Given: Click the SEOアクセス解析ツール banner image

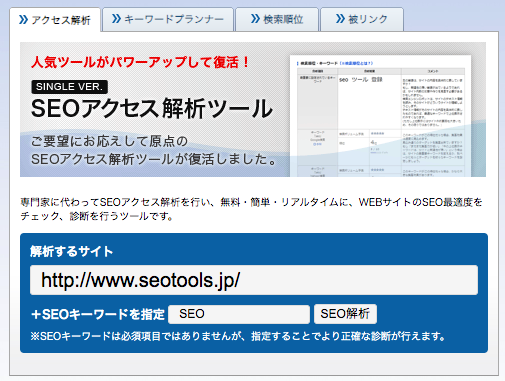Looking at the screenshot, I should [253, 109].
